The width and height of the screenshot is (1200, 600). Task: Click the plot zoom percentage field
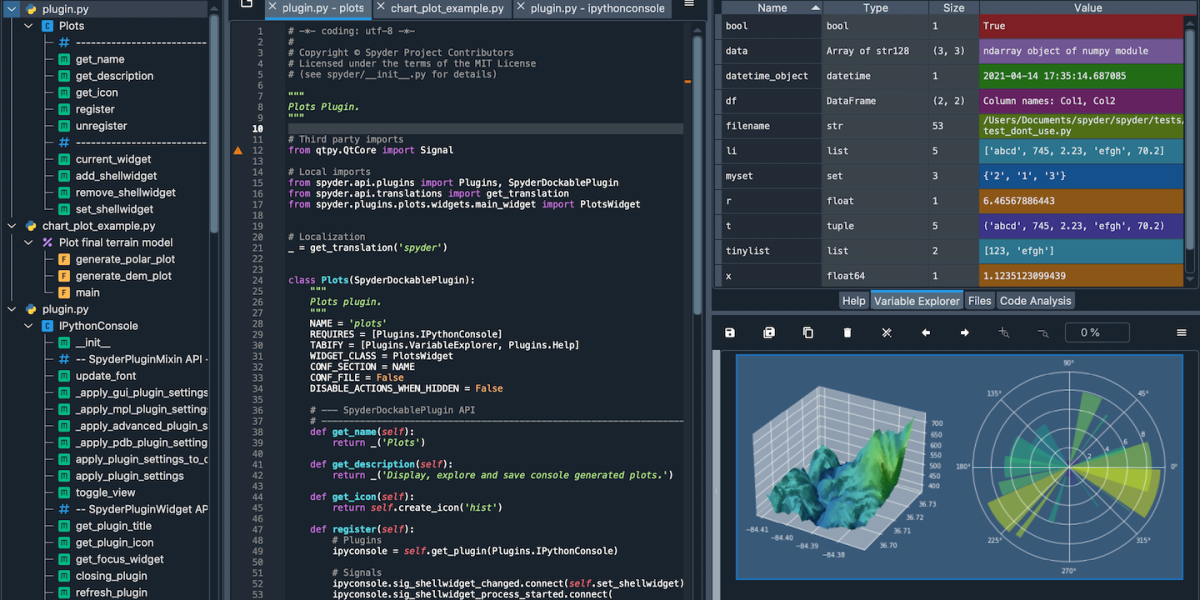pyautogui.click(x=1096, y=333)
